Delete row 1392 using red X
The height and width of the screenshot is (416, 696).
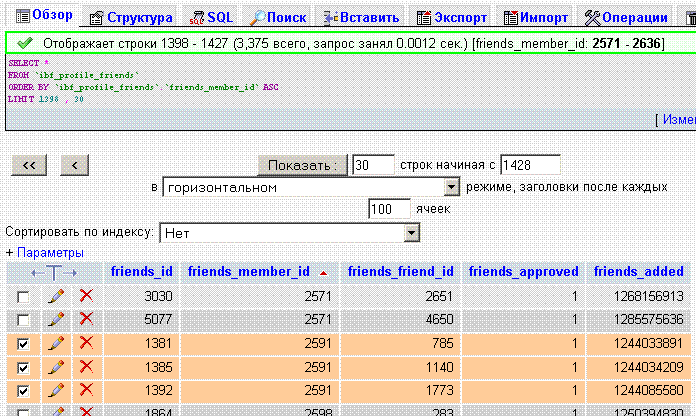86,390
